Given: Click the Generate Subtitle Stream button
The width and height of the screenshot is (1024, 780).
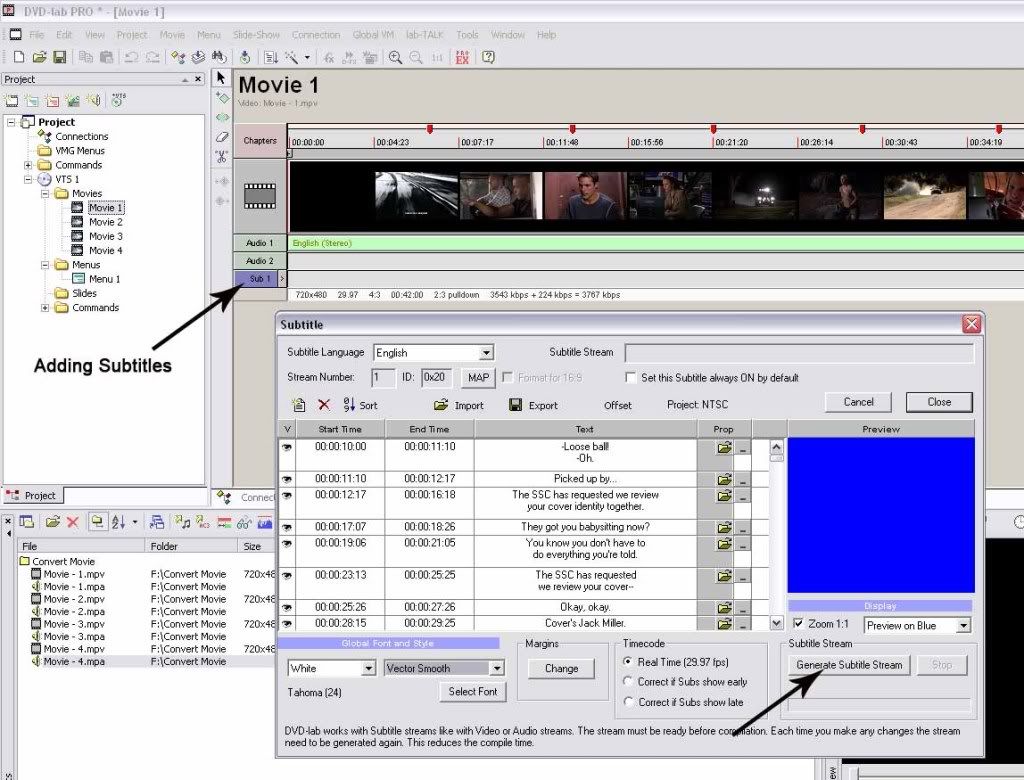Looking at the screenshot, I should pos(849,665).
